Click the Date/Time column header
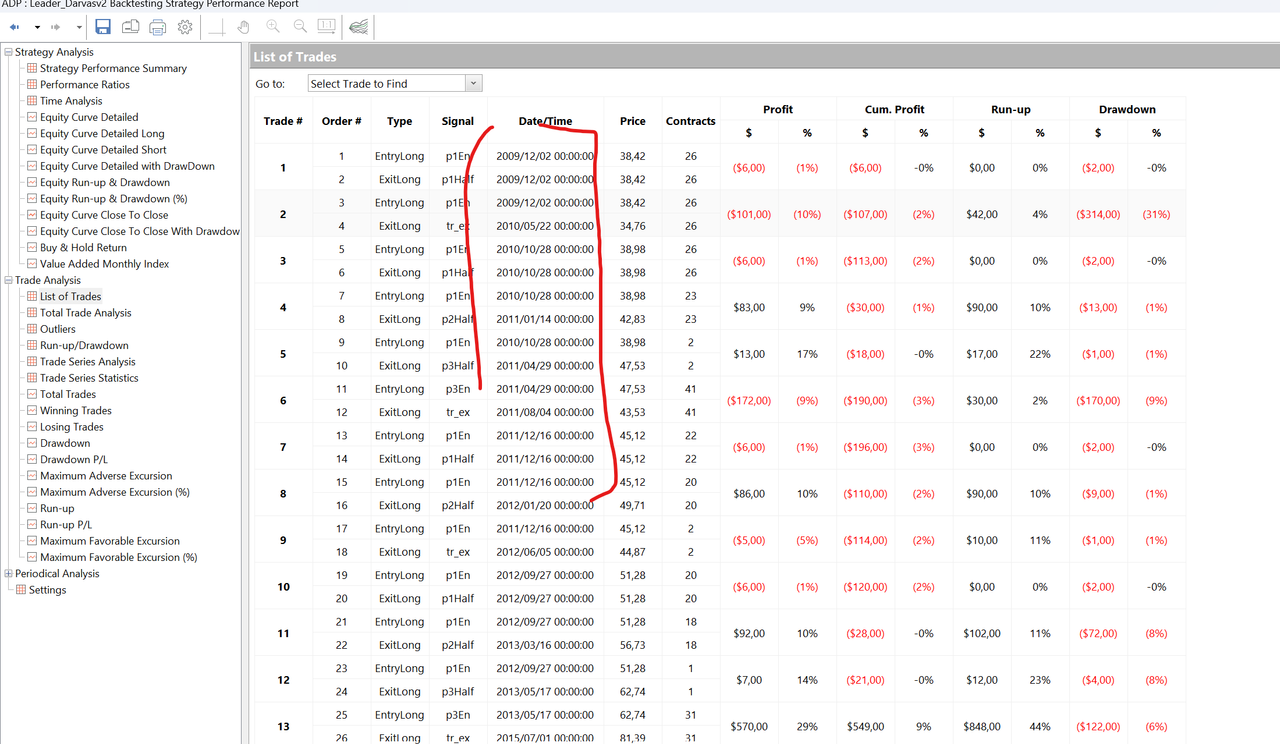The width and height of the screenshot is (1280, 744). [545, 121]
